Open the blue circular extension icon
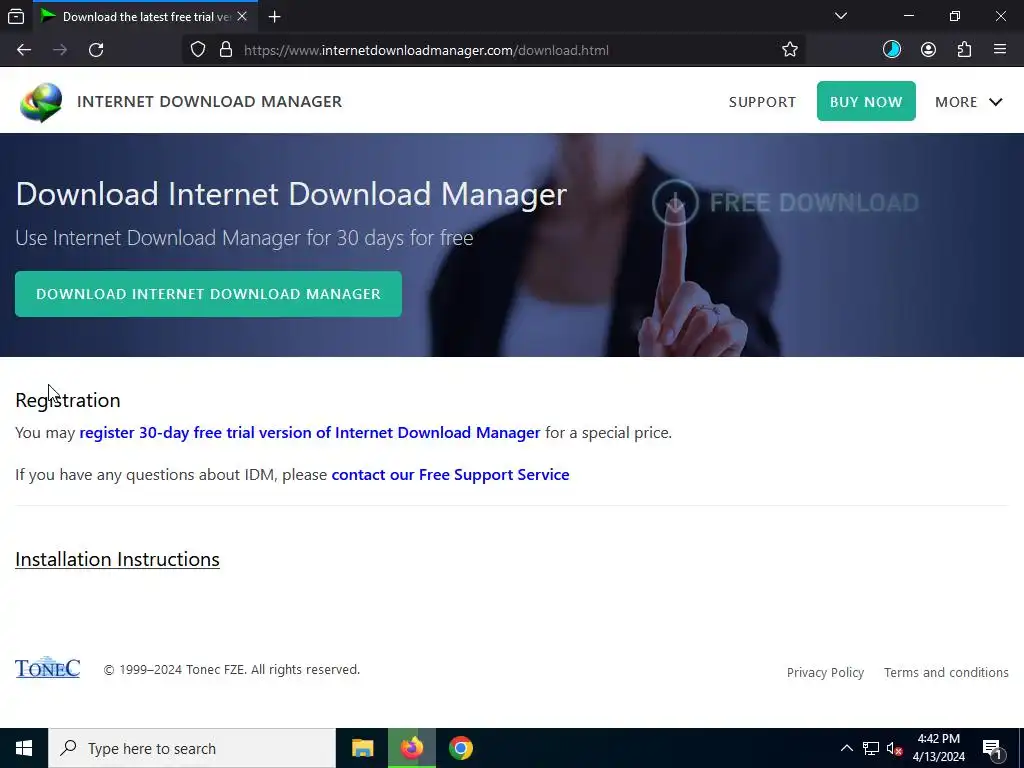Image resolution: width=1024 pixels, height=768 pixels. [x=891, y=50]
